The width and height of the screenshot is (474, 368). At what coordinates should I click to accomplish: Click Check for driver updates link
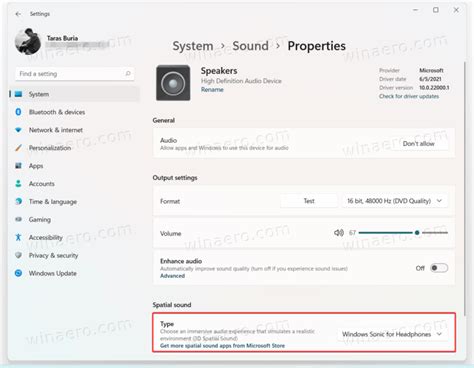coord(409,96)
